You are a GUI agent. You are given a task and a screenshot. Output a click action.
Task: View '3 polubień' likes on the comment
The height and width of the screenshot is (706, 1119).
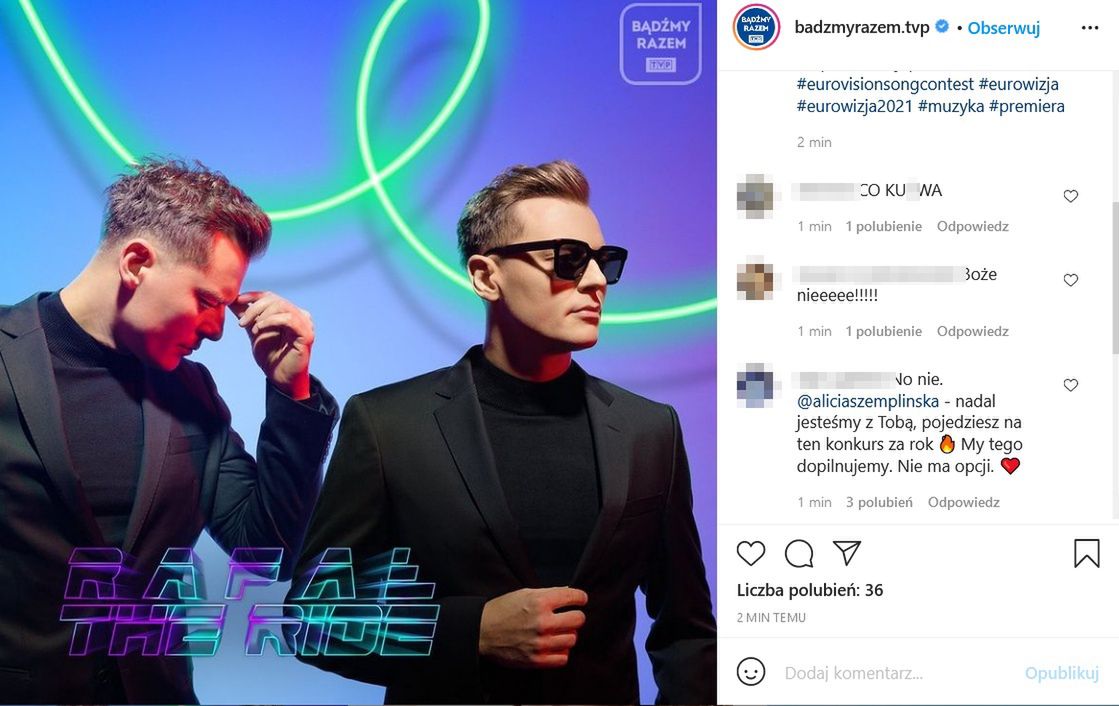point(879,502)
